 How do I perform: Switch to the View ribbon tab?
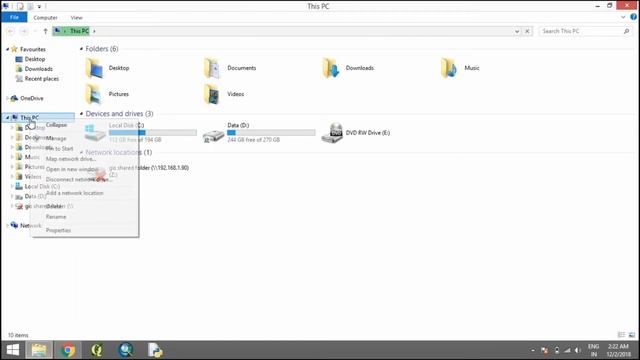pos(76,18)
